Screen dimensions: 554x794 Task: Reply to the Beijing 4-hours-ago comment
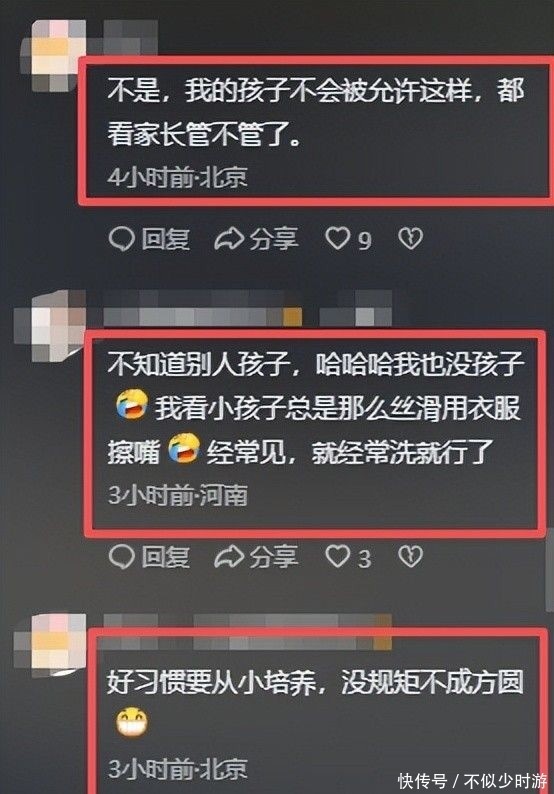pos(149,239)
